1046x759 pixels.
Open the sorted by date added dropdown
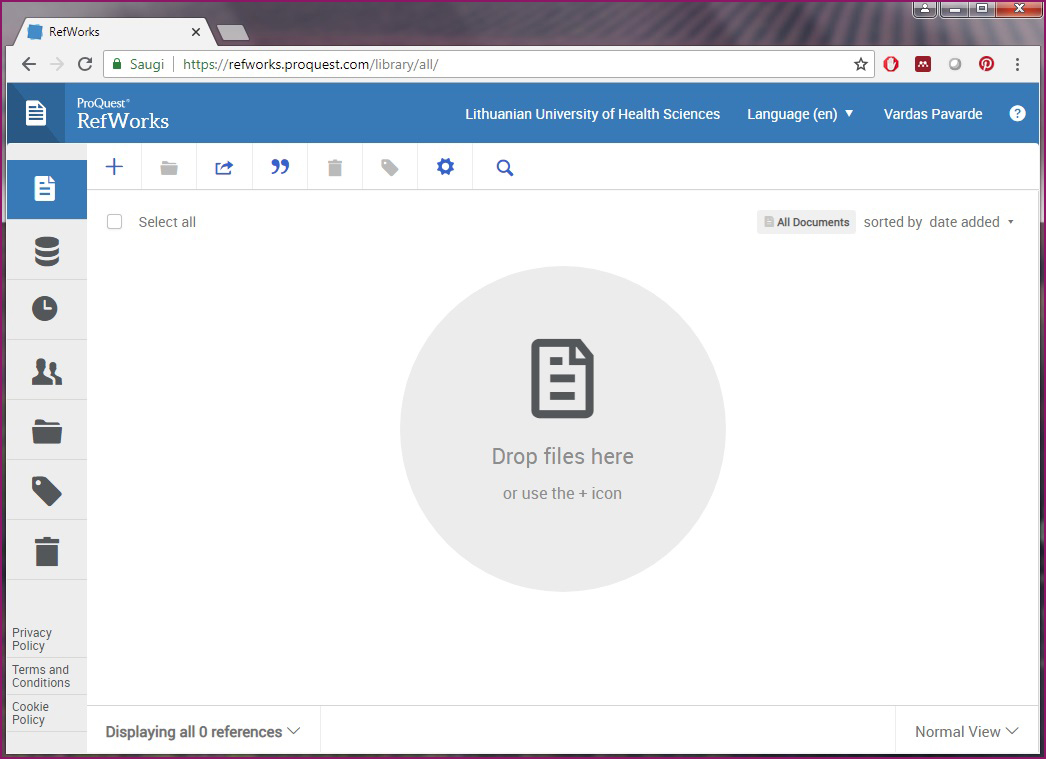click(x=970, y=222)
